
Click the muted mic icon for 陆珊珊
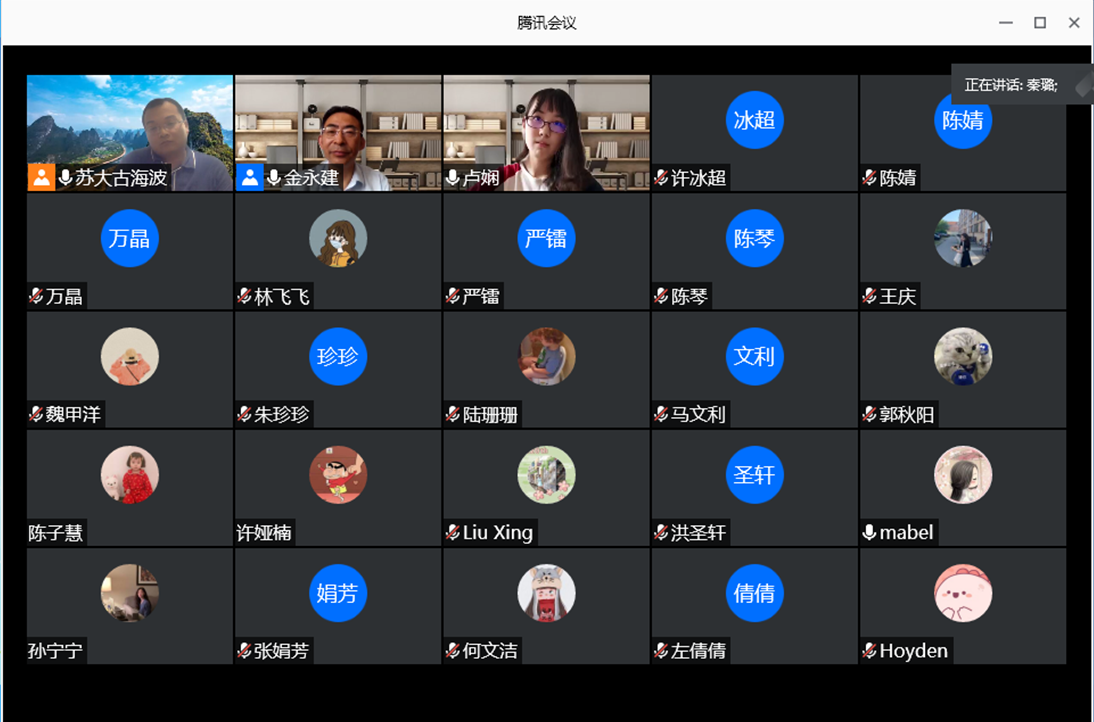pos(453,414)
